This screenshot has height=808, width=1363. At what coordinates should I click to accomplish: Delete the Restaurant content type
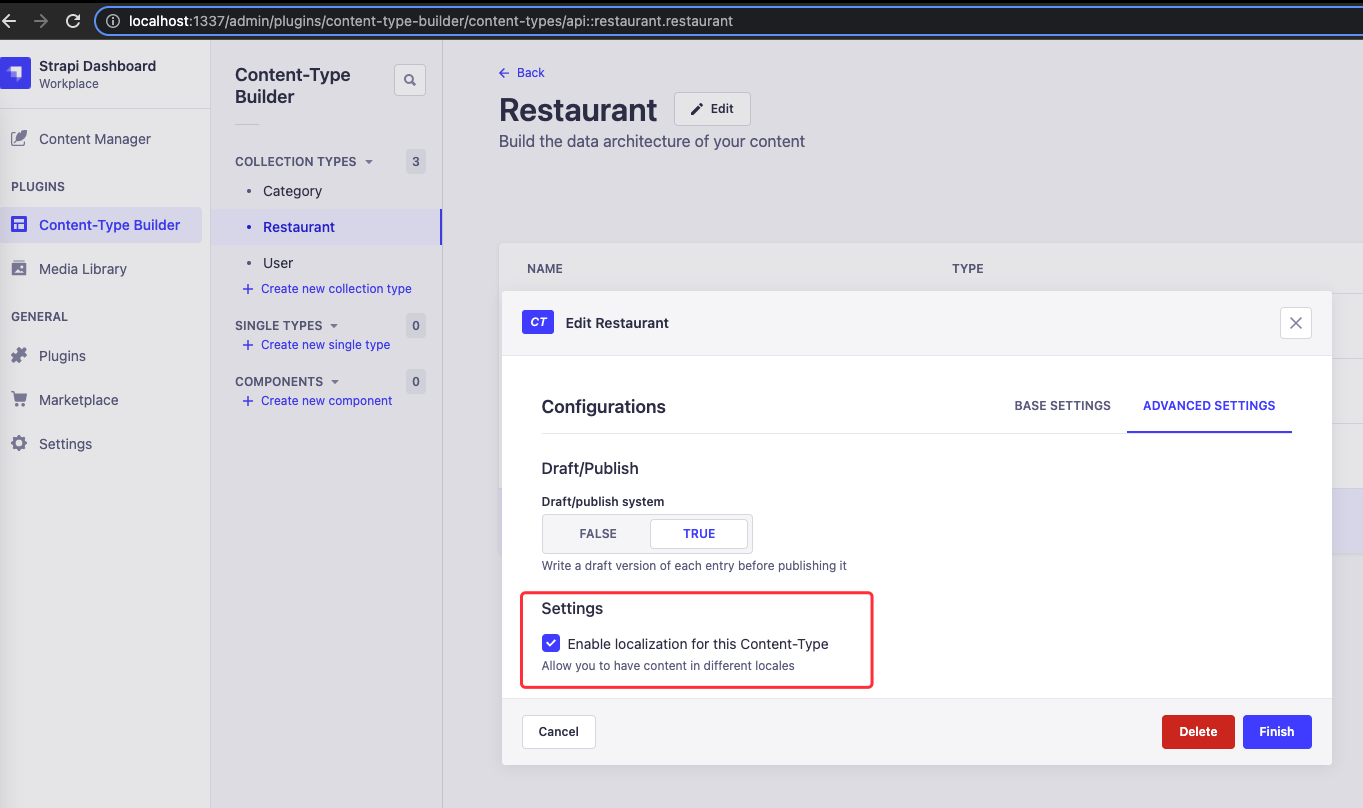[1198, 731]
